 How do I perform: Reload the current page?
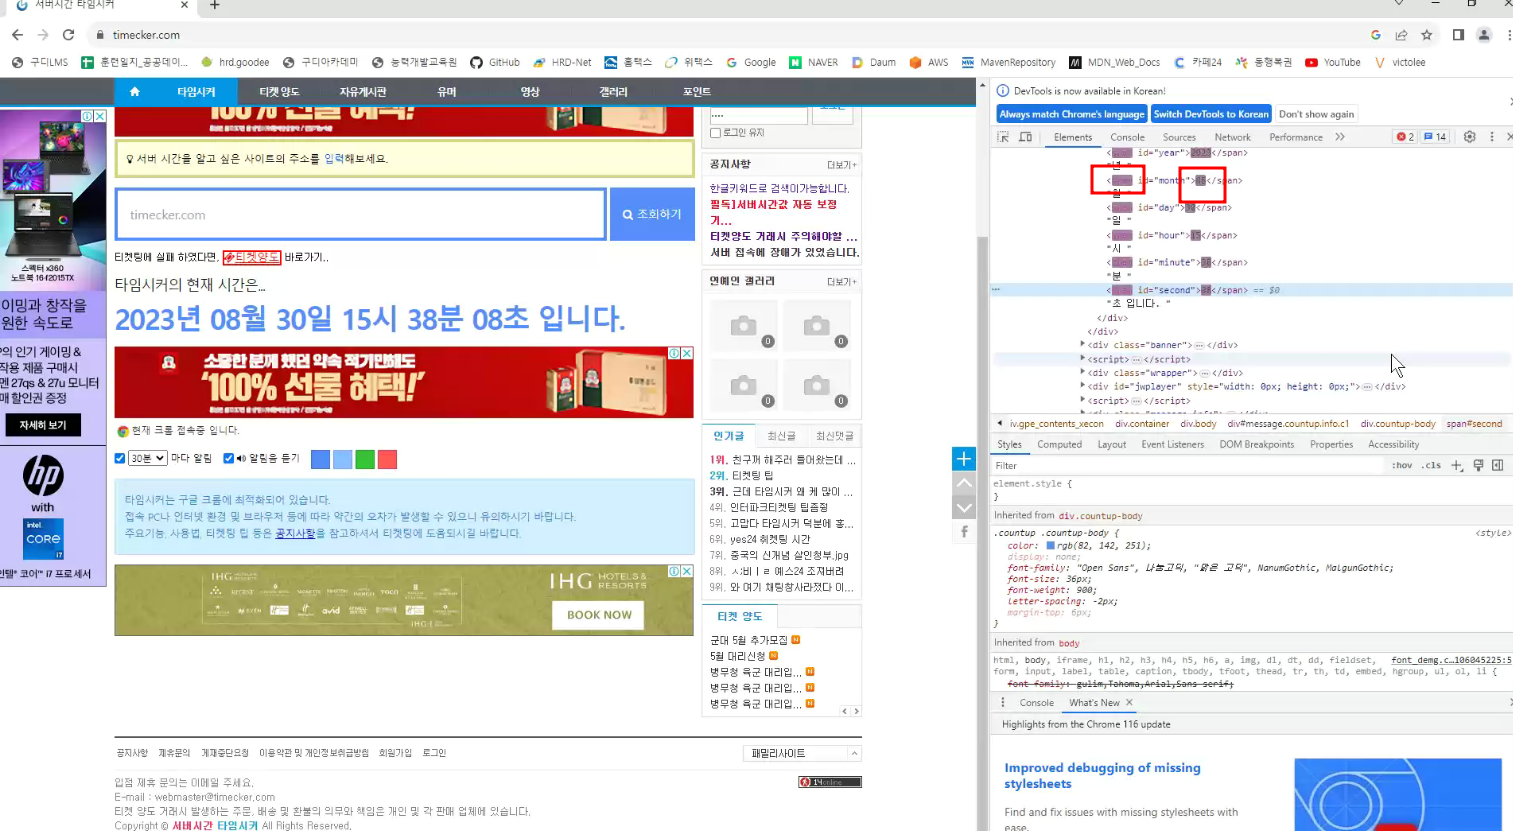68,35
